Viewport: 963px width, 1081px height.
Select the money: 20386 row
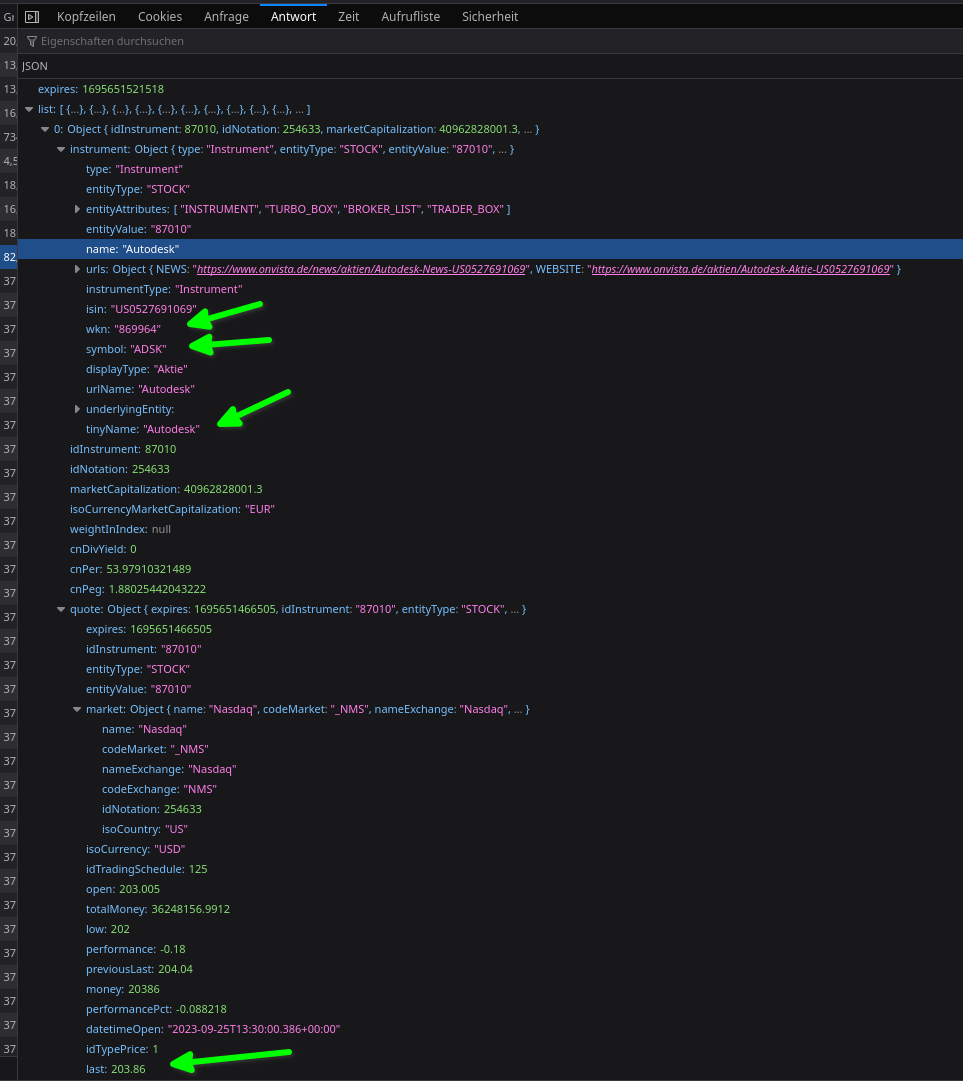coord(490,989)
